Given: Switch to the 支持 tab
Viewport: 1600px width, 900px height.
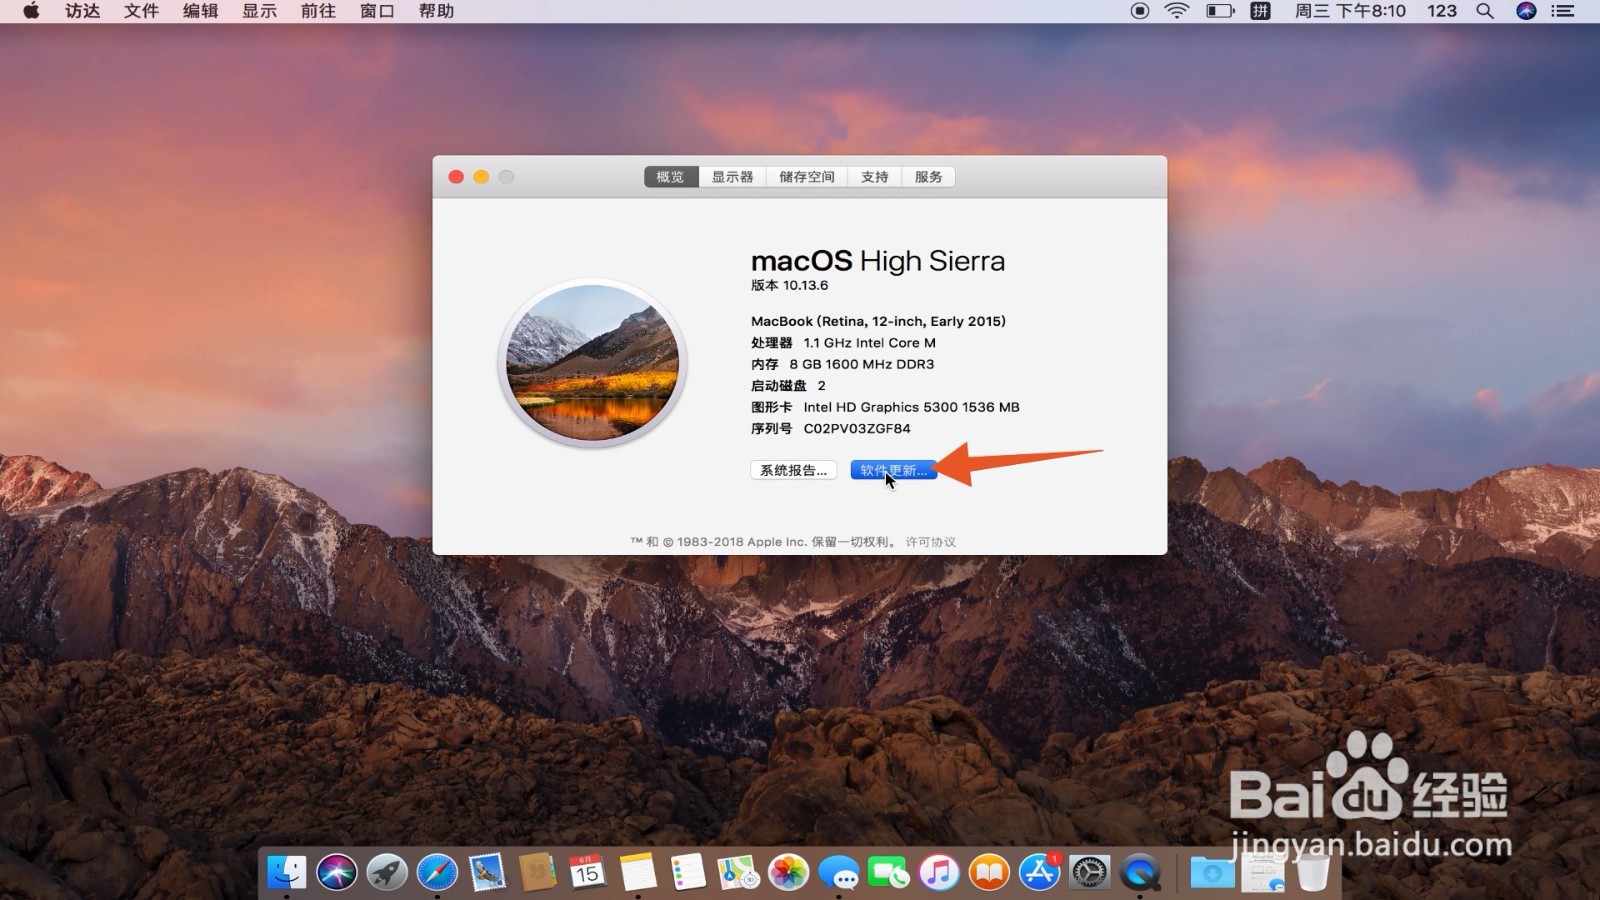Looking at the screenshot, I should pyautogui.click(x=875, y=177).
